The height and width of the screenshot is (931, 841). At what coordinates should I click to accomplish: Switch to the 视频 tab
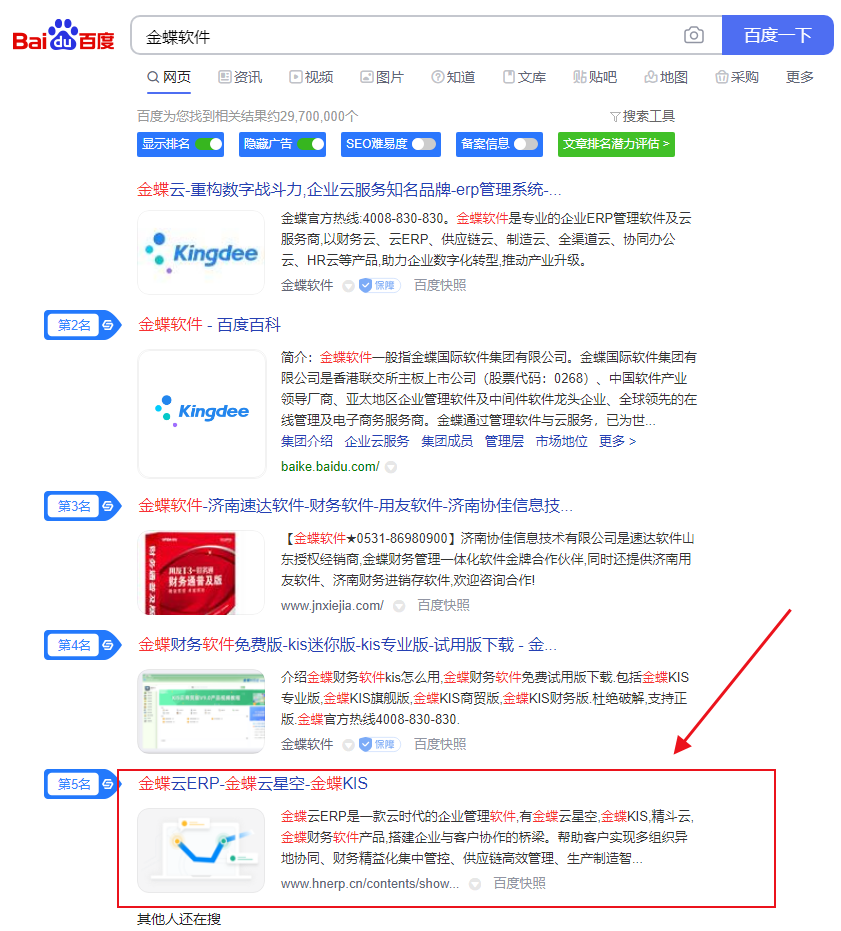point(311,77)
